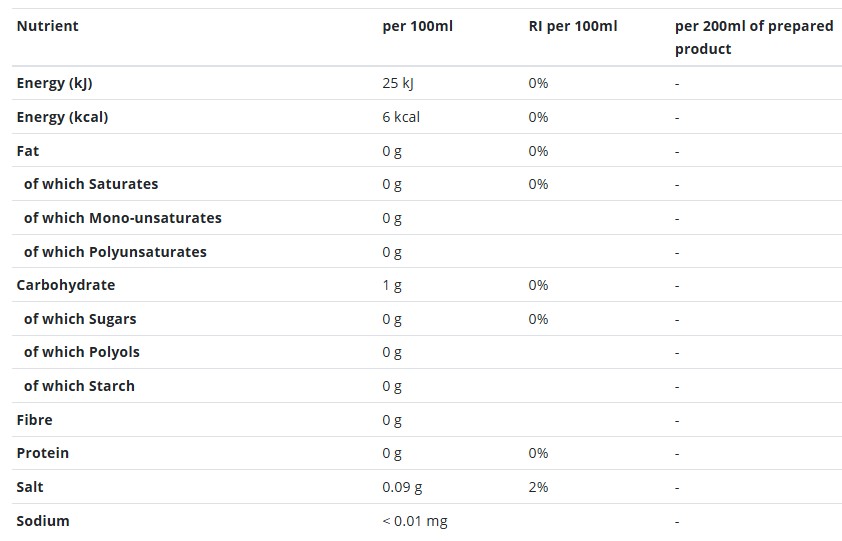Click the Energy (kJ) row label
Image resolution: width=842 pixels, height=541 pixels.
click(54, 83)
